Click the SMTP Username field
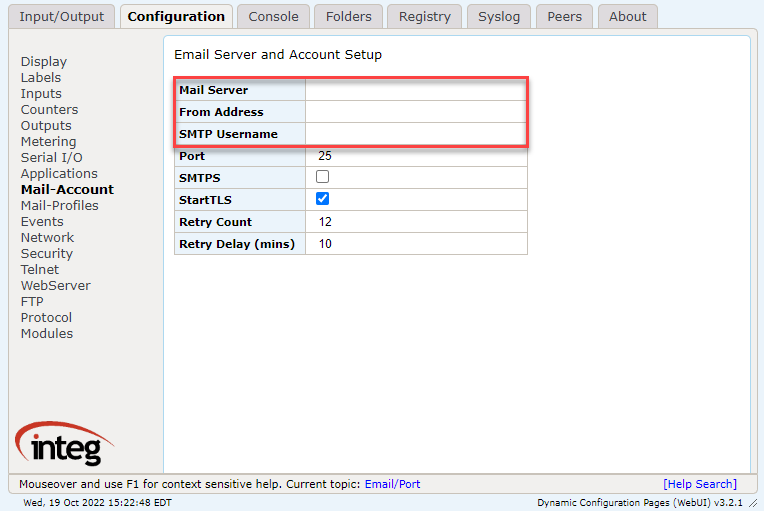 (415, 134)
